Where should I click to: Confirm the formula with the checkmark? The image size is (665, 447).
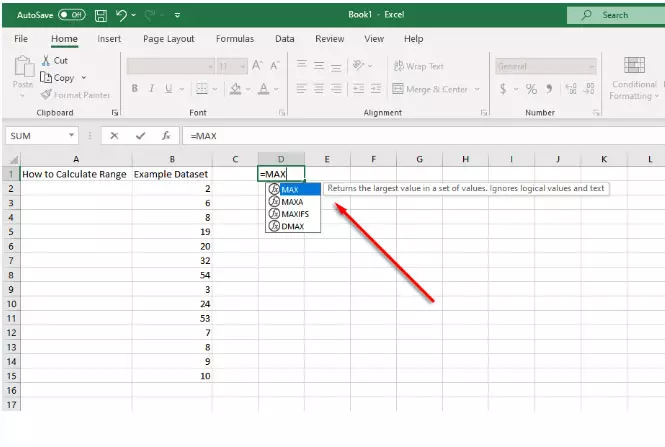click(x=140, y=136)
